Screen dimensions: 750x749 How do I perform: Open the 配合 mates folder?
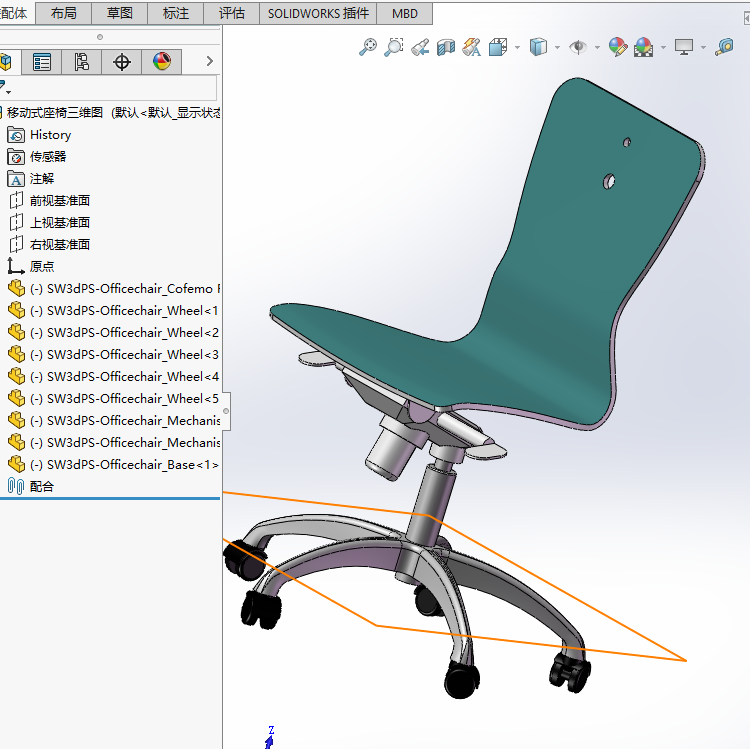pyautogui.click(x=42, y=486)
